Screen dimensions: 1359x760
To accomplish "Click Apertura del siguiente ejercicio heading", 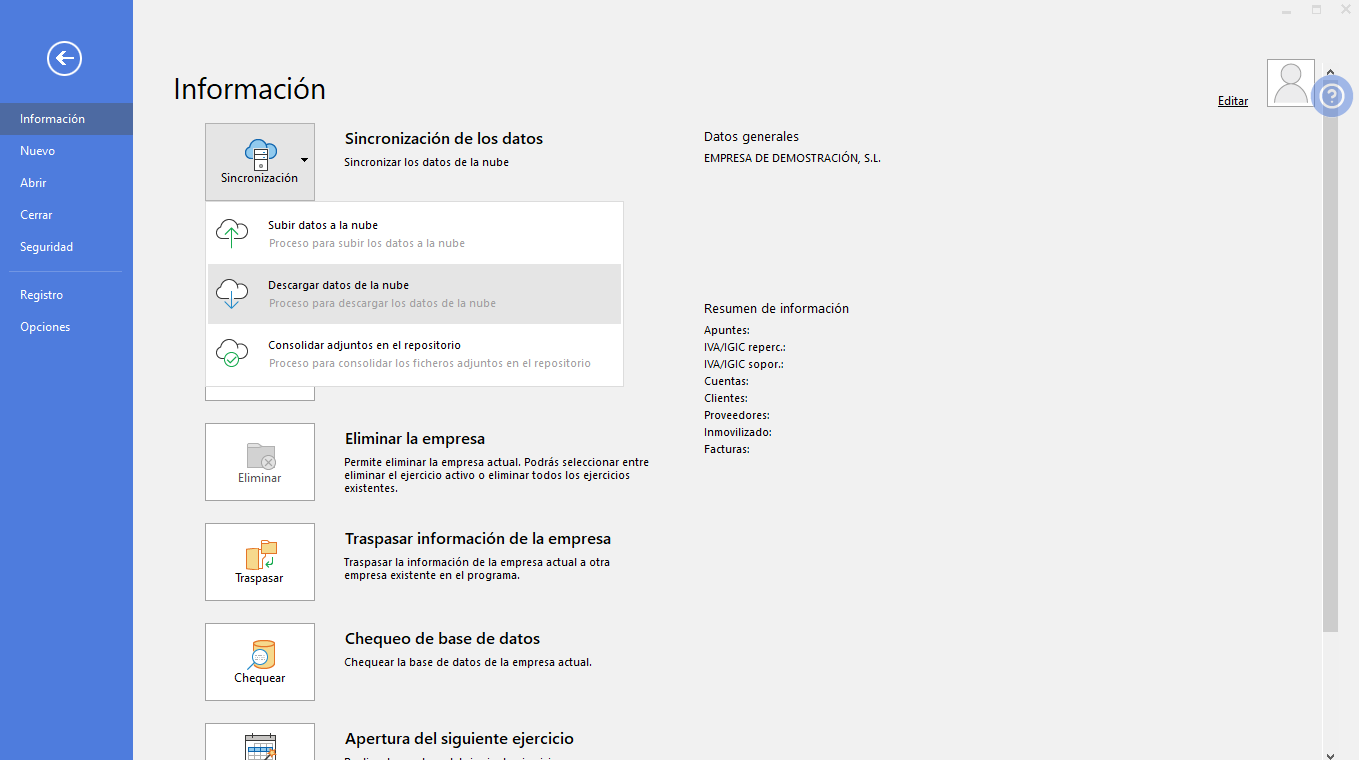I will [459, 739].
